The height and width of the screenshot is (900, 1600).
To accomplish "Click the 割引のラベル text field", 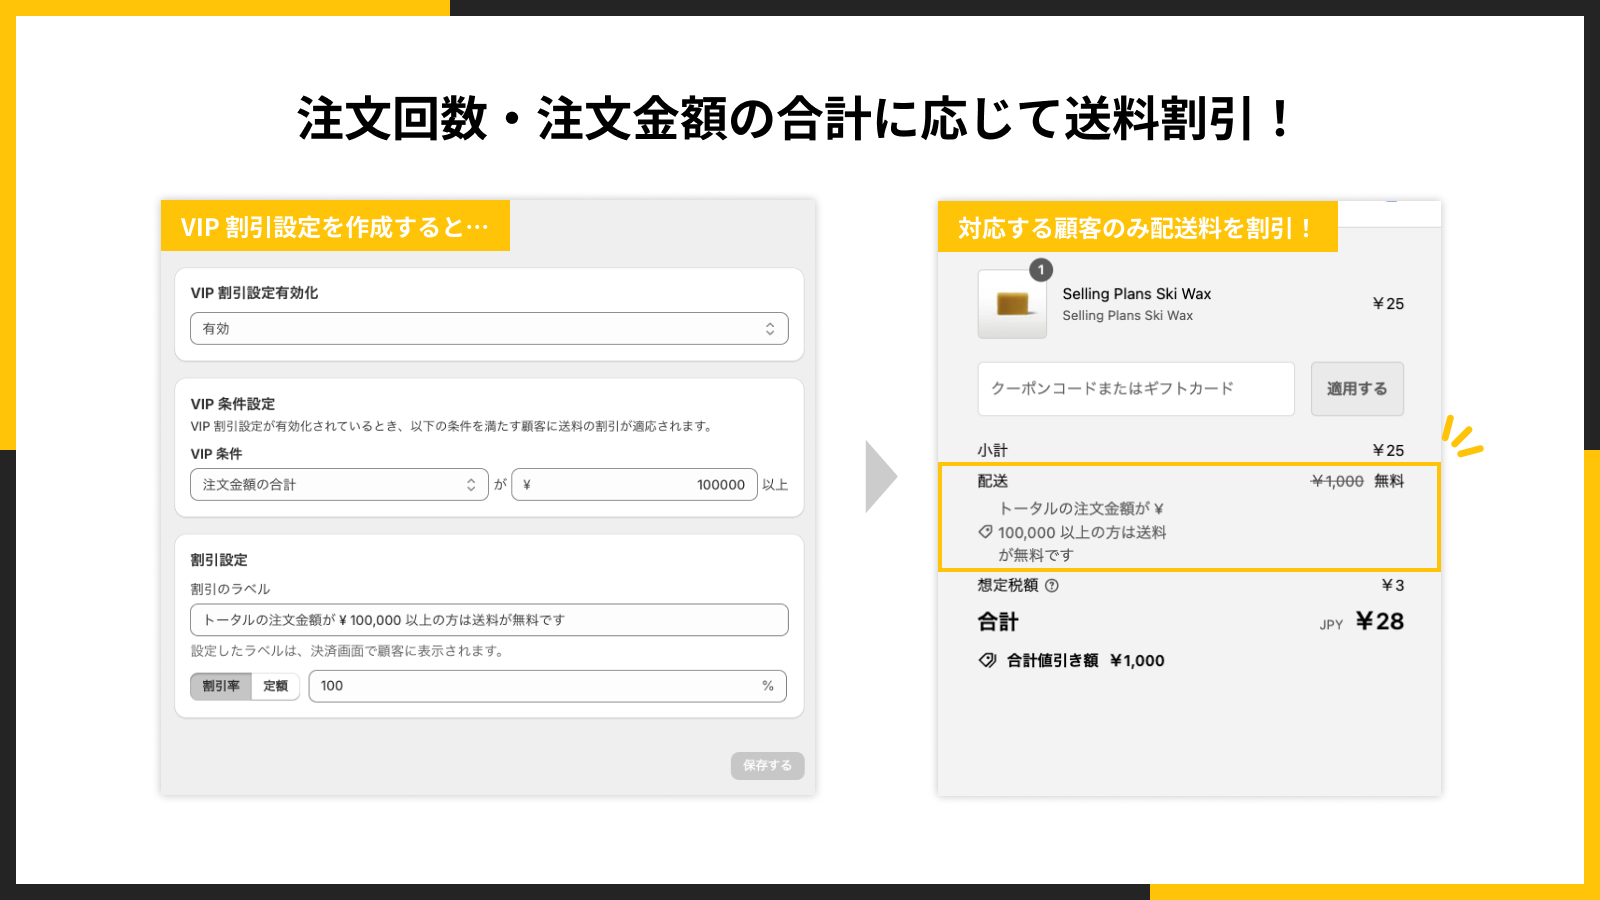I will coord(488,620).
